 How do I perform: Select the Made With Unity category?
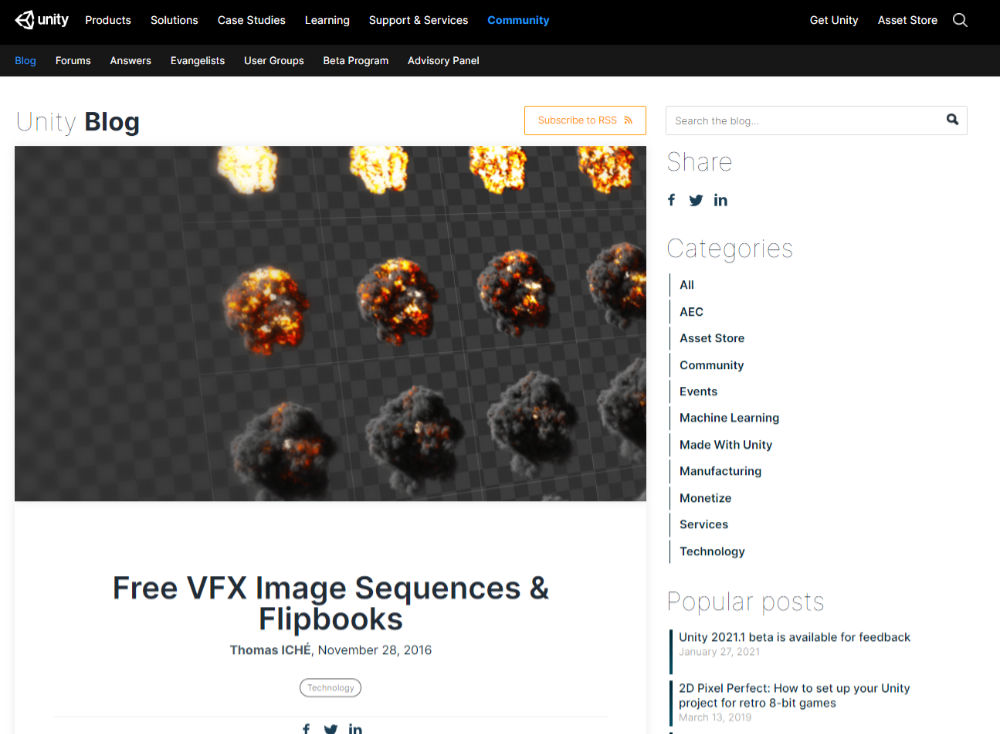[x=725, y=444]
